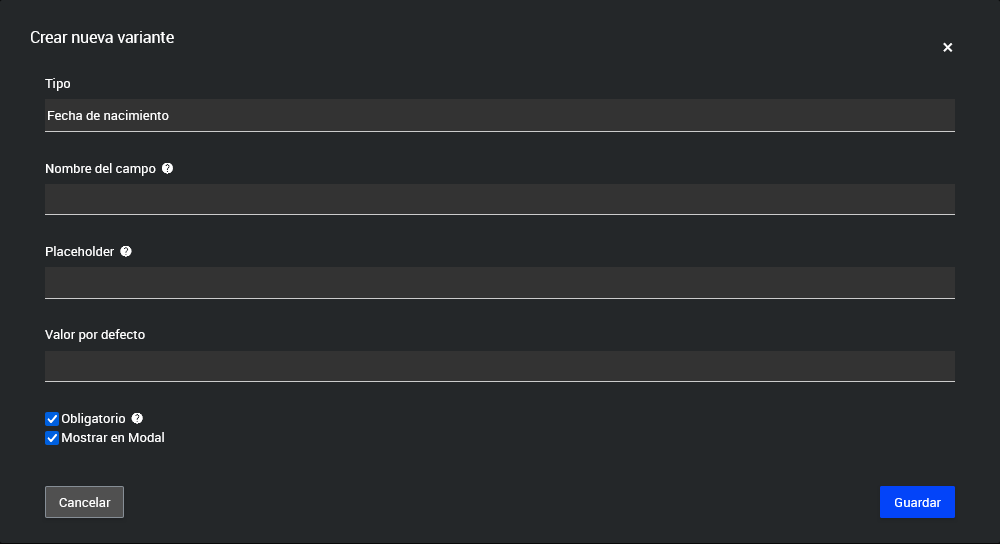Click the 'Mostrar en Modal' label text
The image size is (1000, 544).
pyautogui.click(x=113, y=438)
